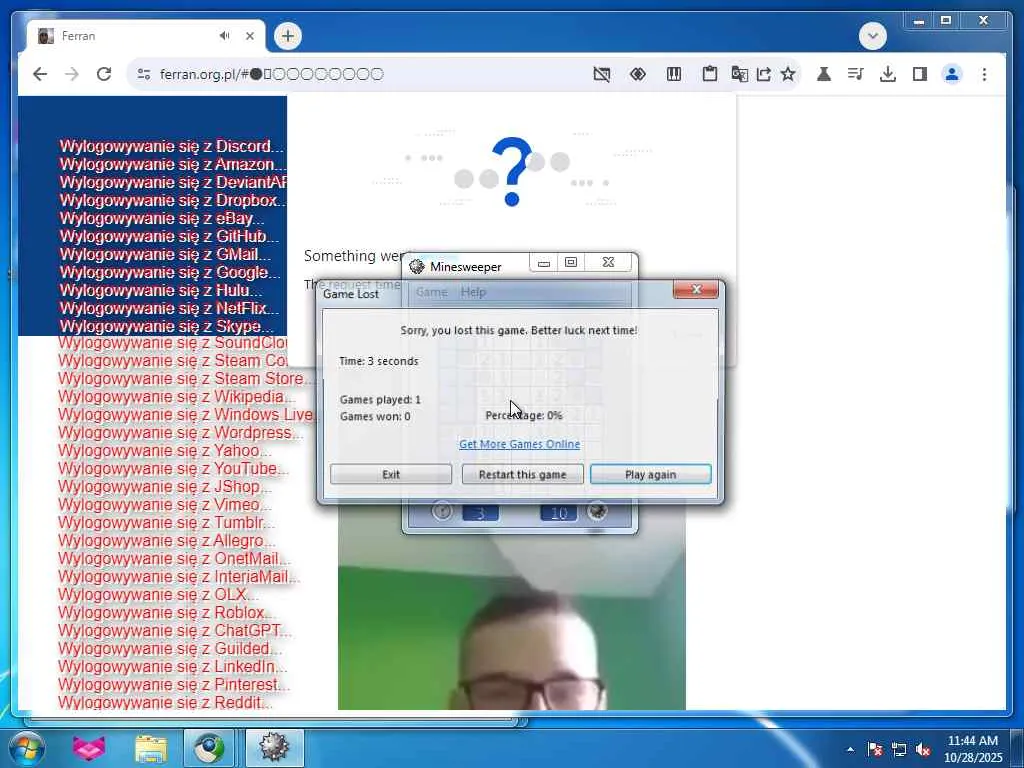
Task: Show hidden system tray icons
Action: coord(850,750)
